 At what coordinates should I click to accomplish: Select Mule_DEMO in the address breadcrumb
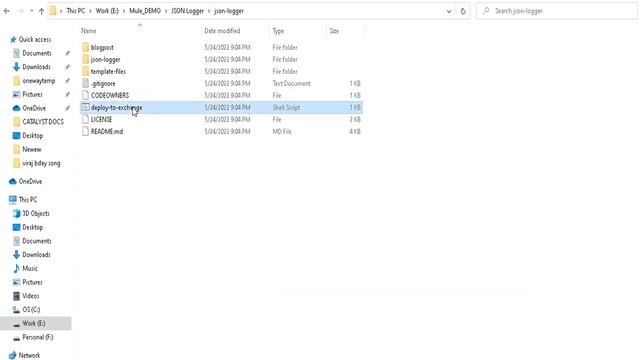(145, 11)
